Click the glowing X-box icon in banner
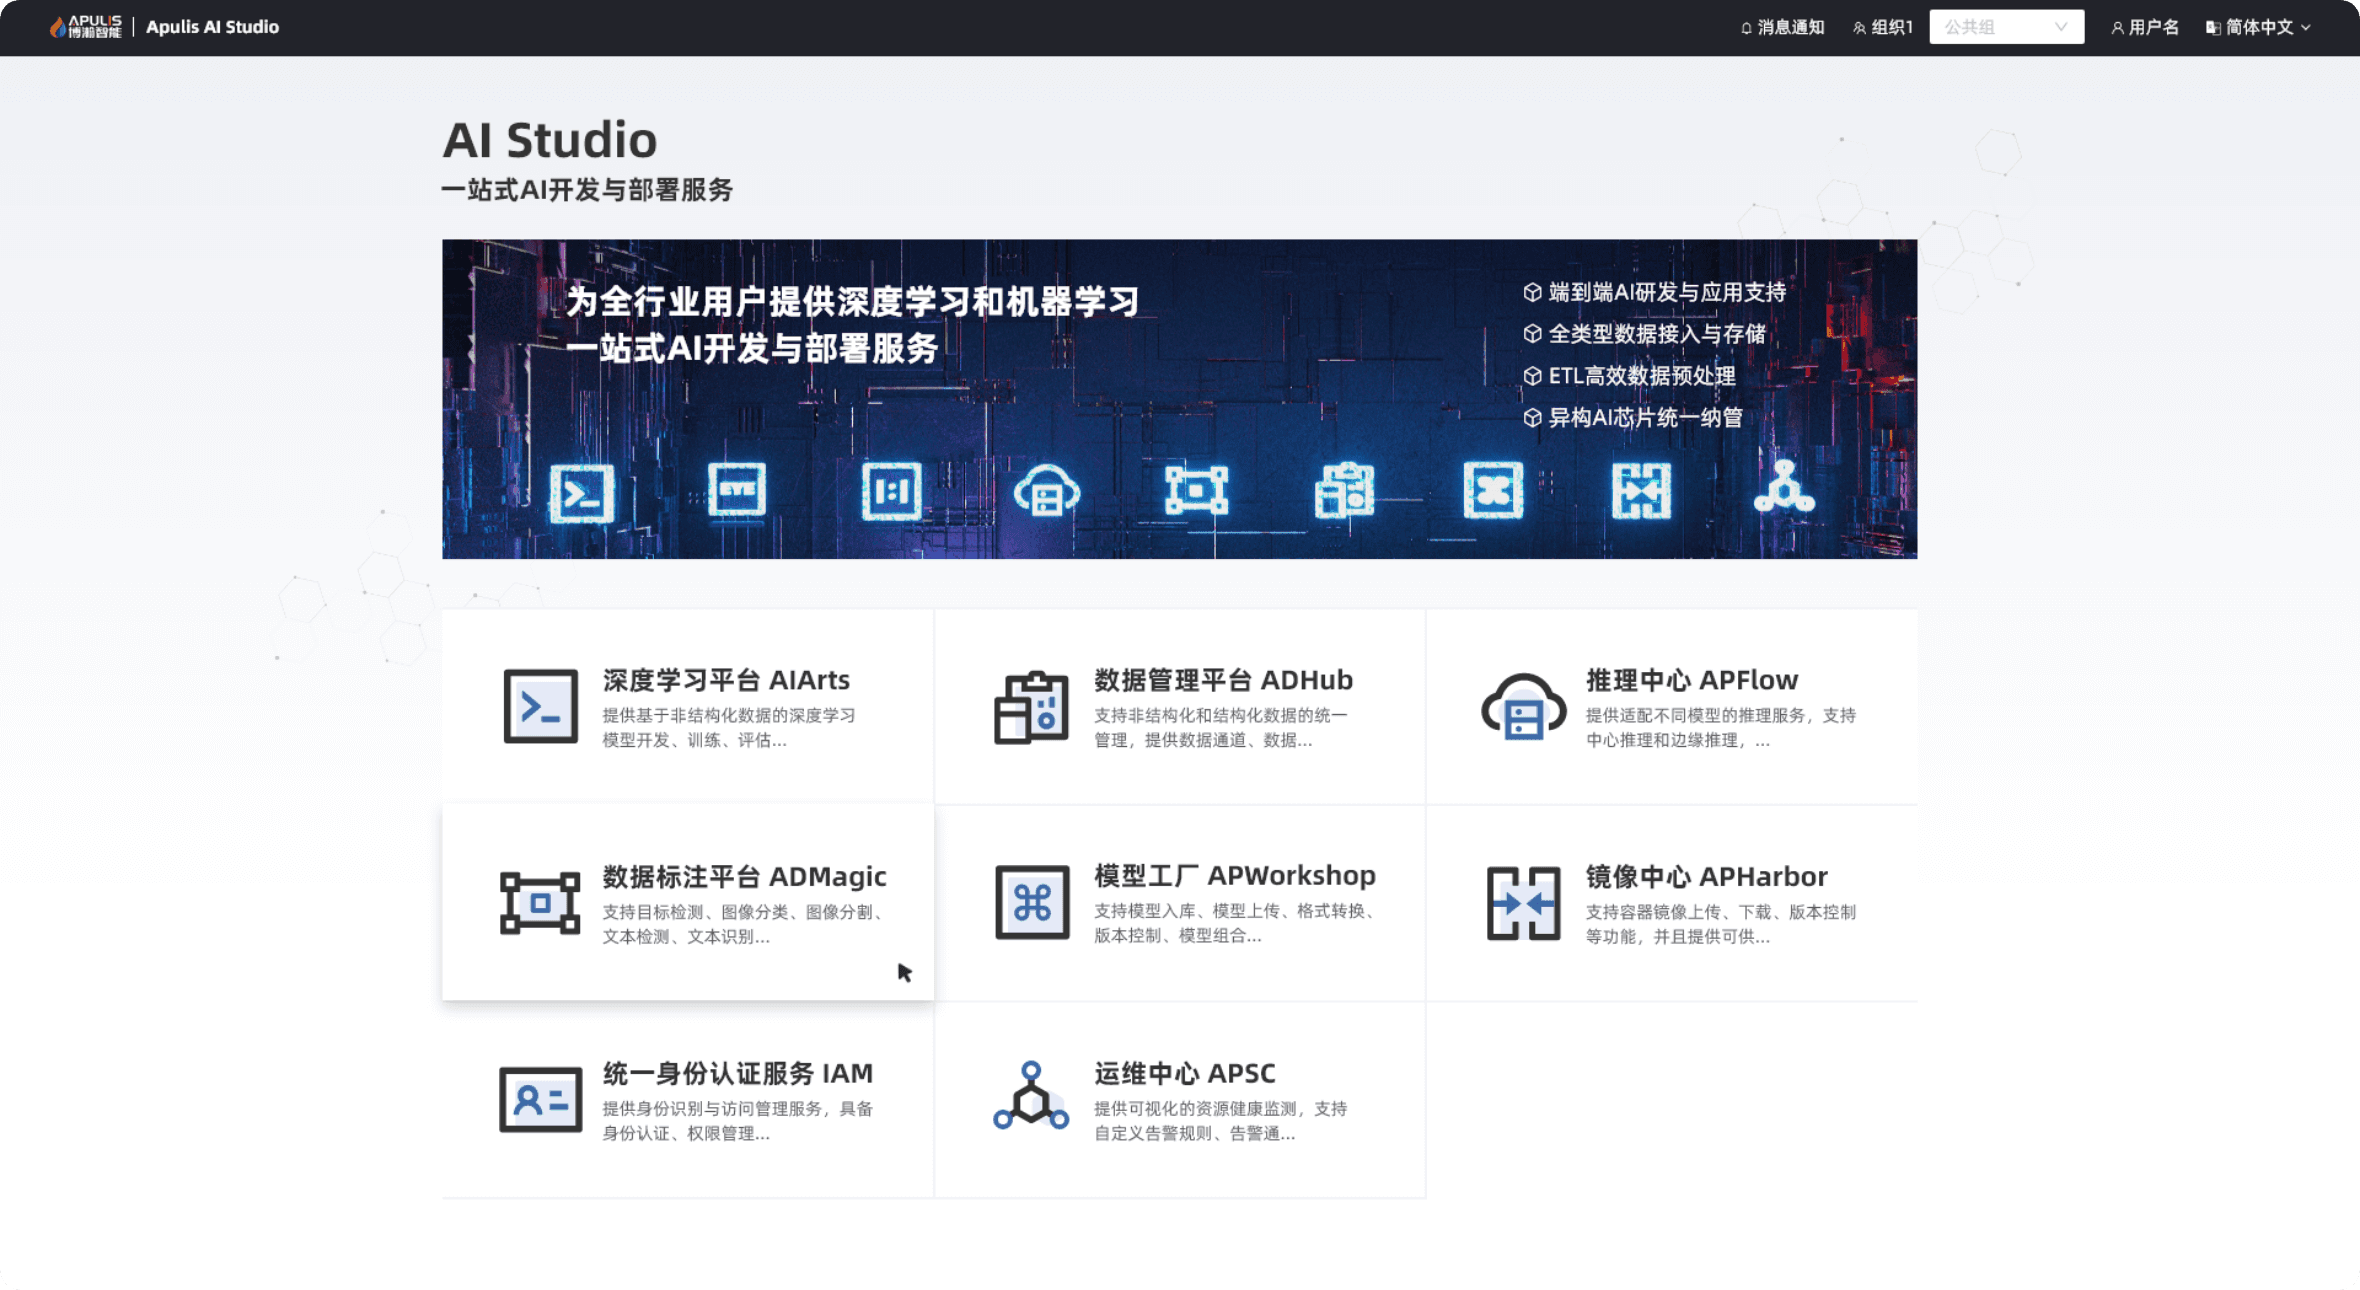 pos(1493,490)
